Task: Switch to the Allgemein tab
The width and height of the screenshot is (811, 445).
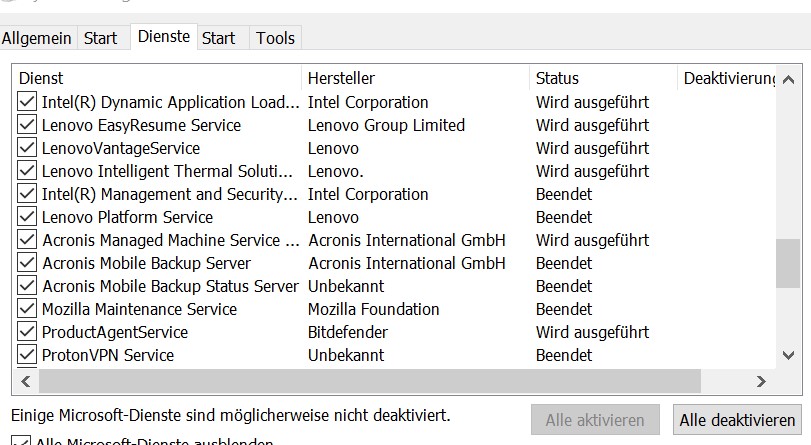Action: coord(36,38)
